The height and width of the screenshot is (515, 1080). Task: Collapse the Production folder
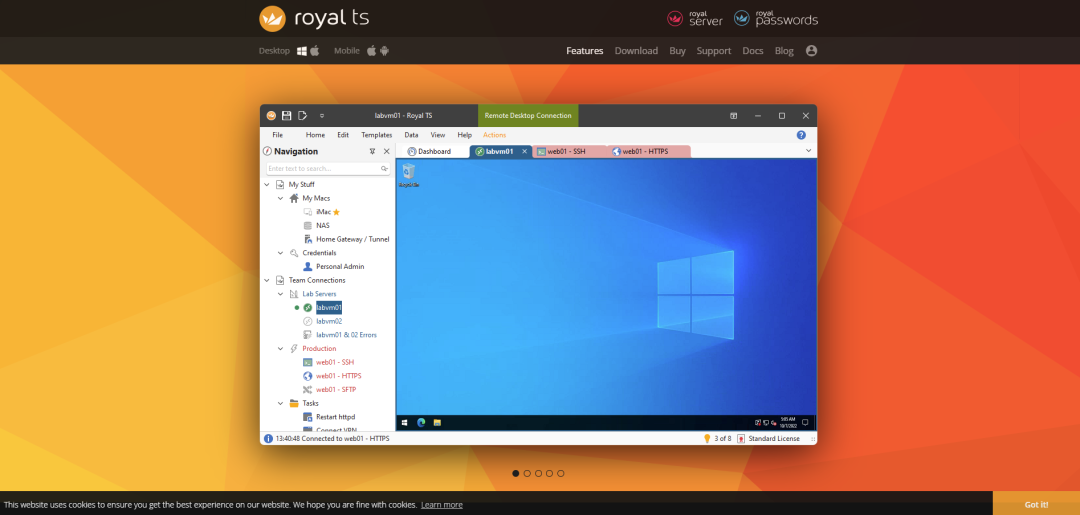280,348
